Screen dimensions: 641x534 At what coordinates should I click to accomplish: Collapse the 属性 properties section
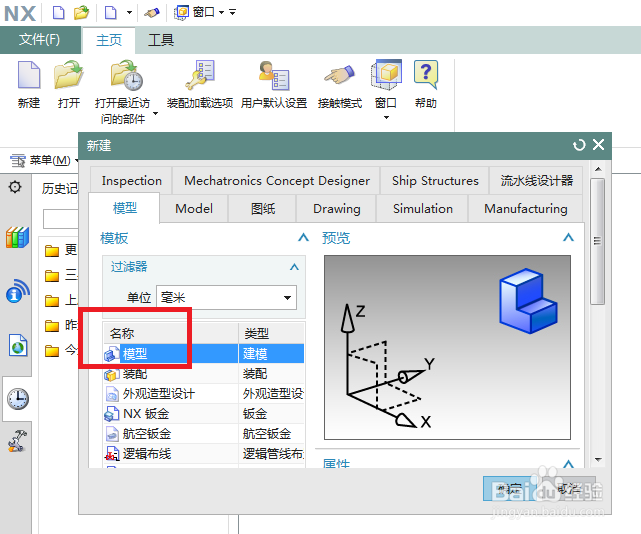pos(568,464)
